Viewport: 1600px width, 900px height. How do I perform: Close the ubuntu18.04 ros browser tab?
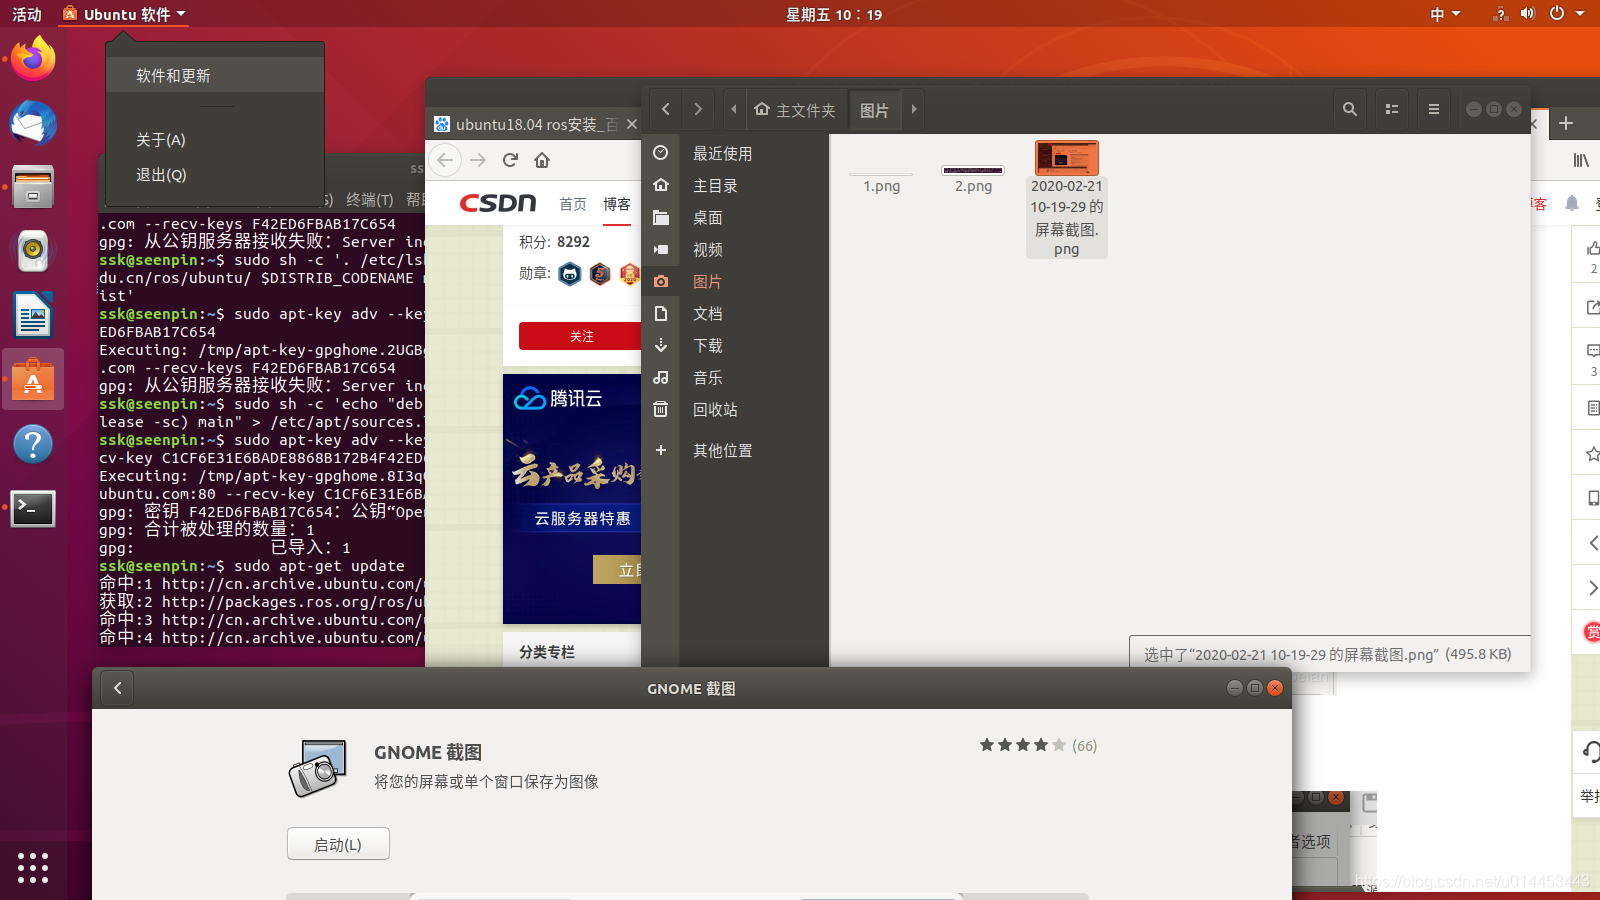[631, 124]
